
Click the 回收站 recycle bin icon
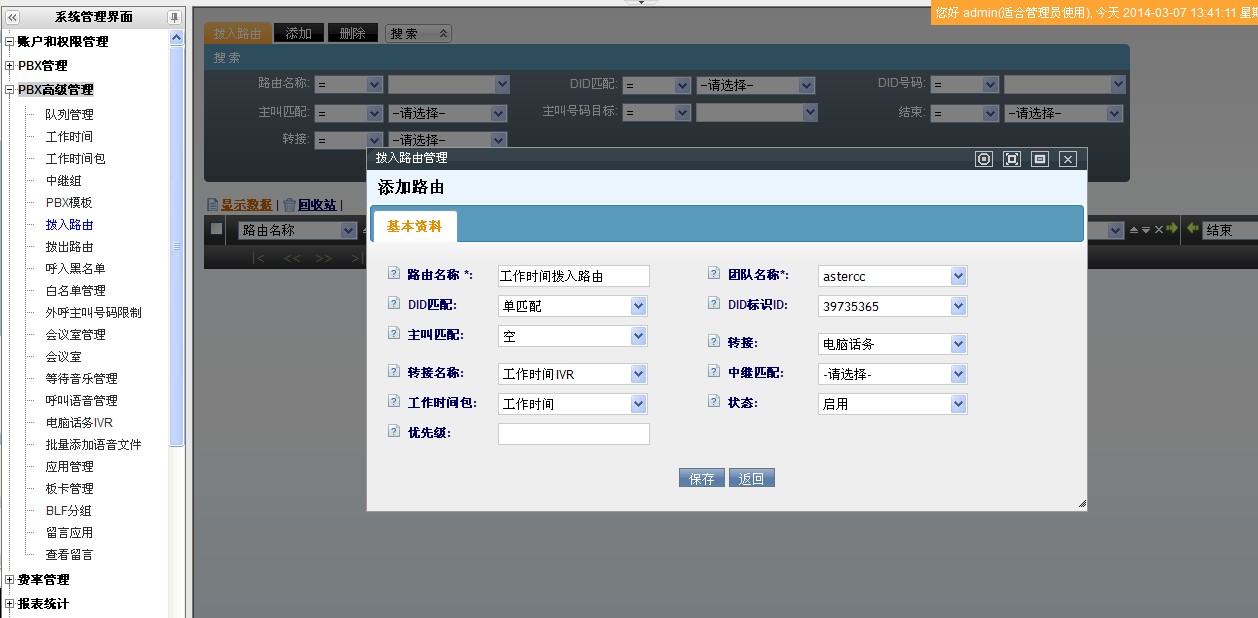click(x=289, y=205)
